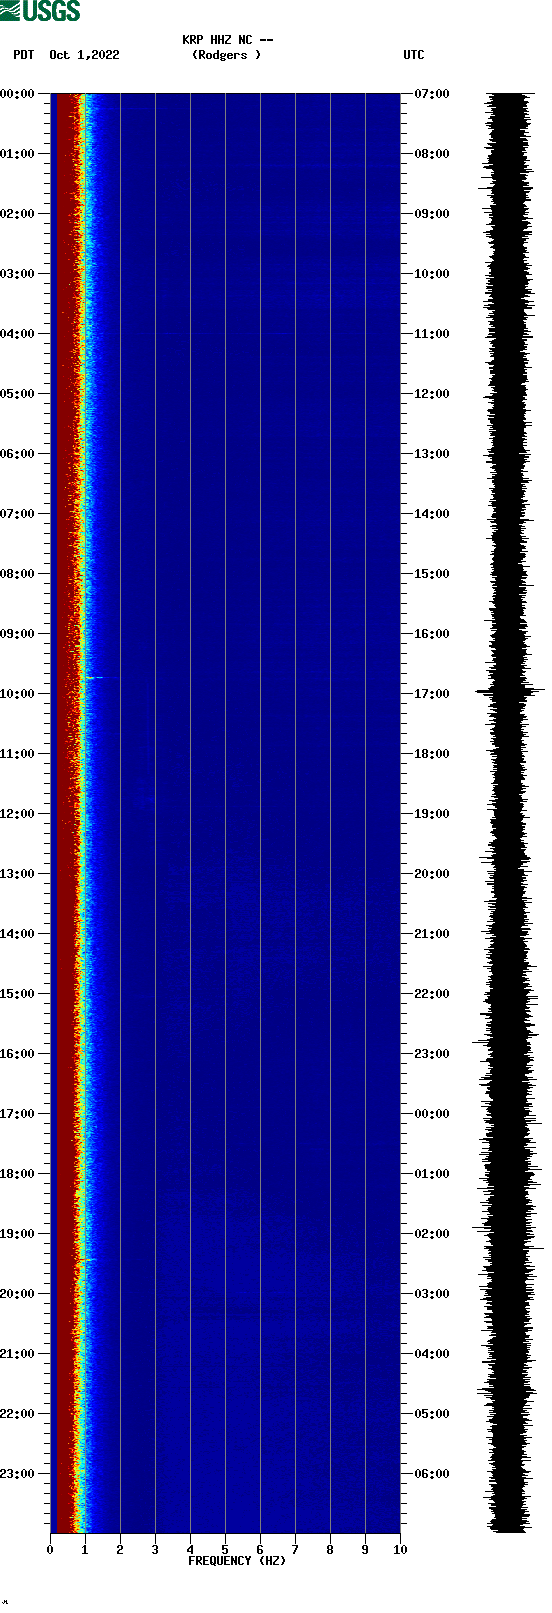The width and height of the screenshot is (552, 1613).
Task: Click the frequency axis tick label 5
Action: click(x=225, y=1550)
